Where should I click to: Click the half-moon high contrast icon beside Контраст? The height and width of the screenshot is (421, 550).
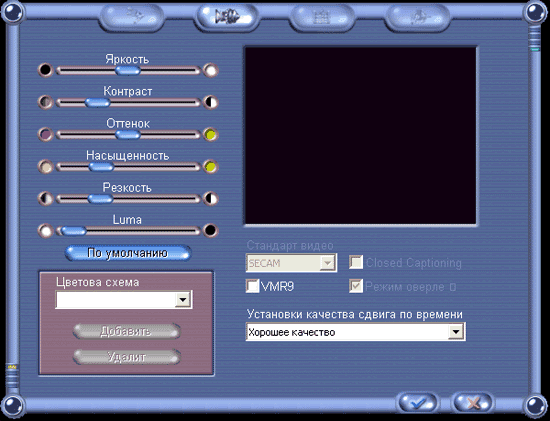[210, 102]
